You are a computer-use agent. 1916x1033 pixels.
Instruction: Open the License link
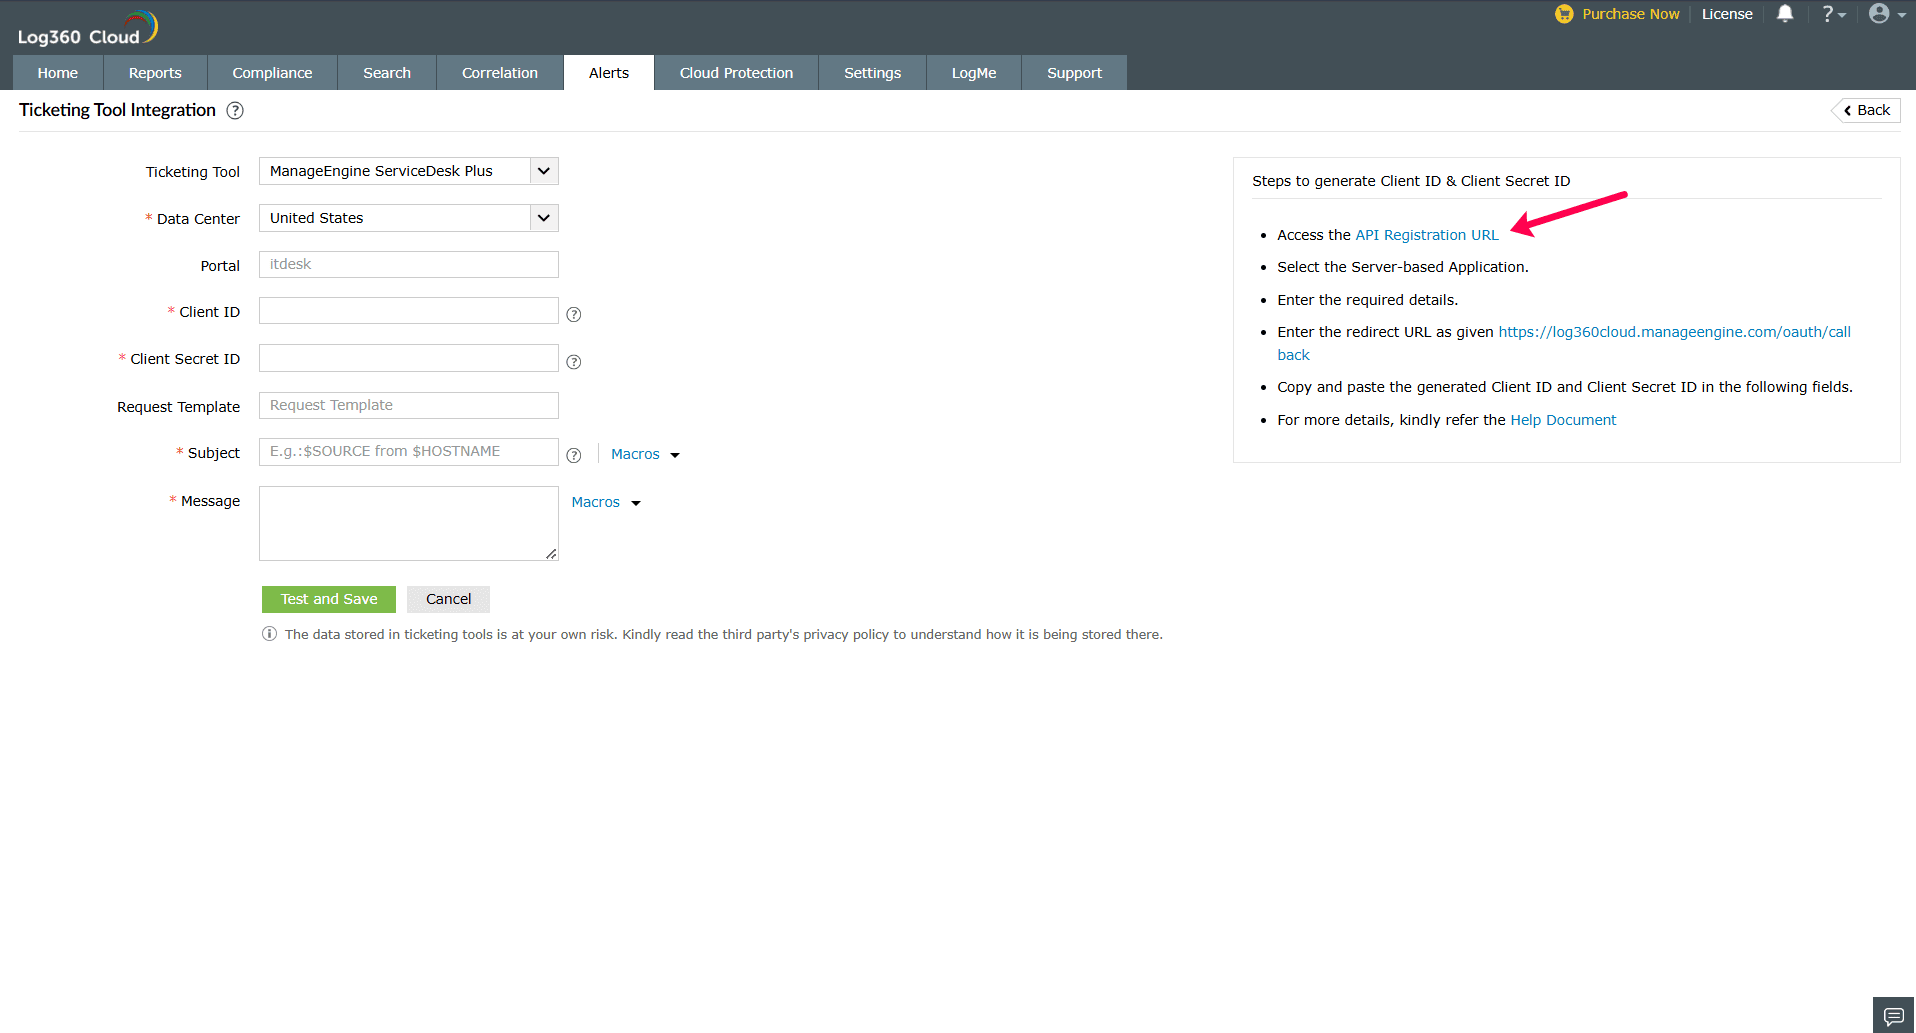[1727, 14]
